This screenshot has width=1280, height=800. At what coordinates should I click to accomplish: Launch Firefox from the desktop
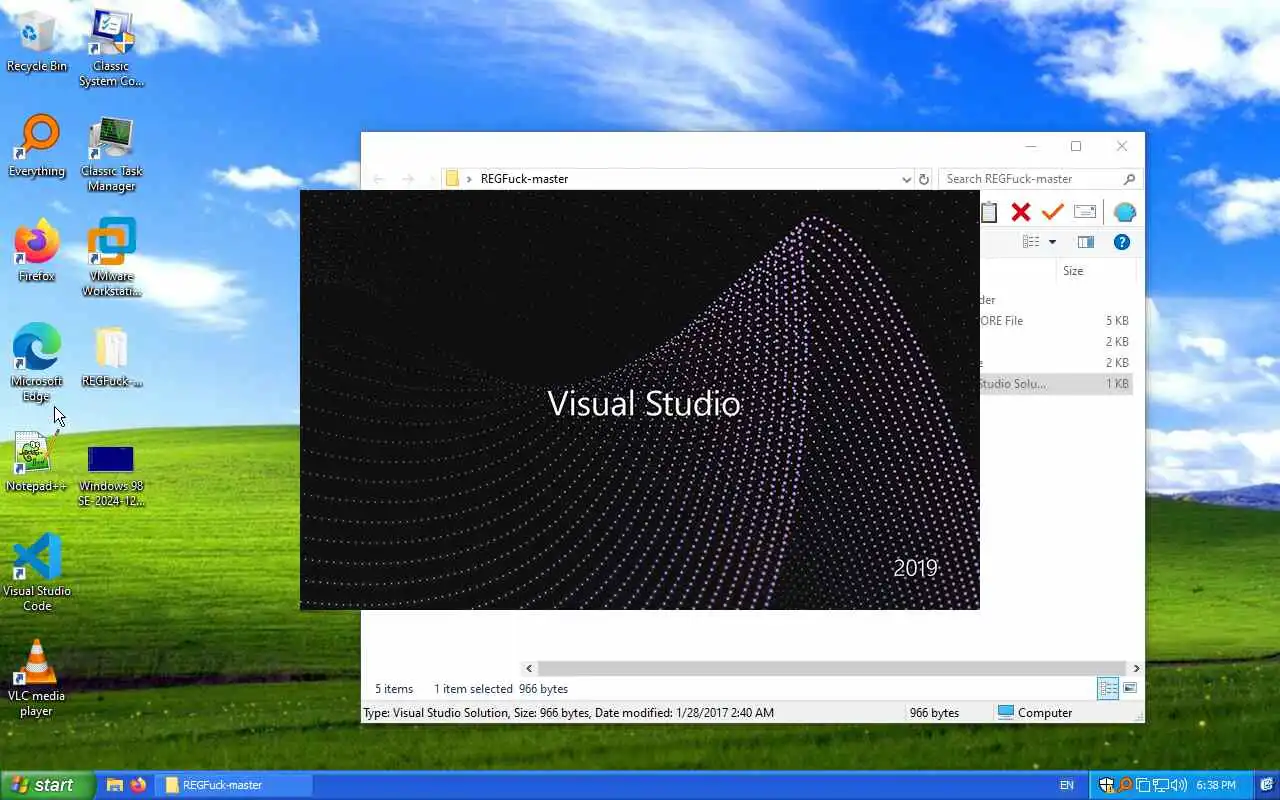click(37, 250)
